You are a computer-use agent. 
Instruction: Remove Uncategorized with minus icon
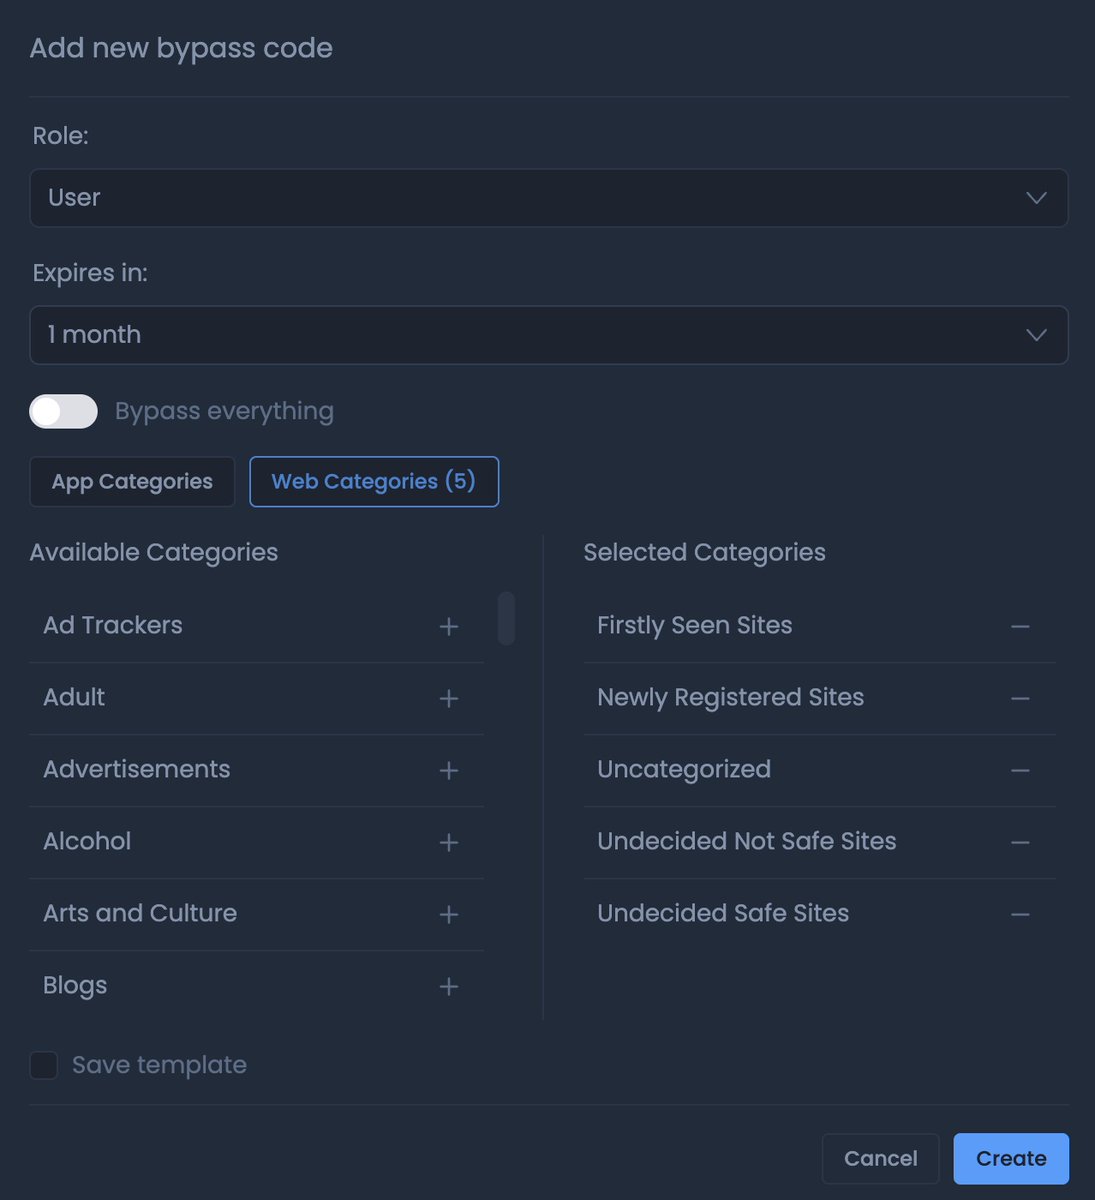click(1020, 771)
